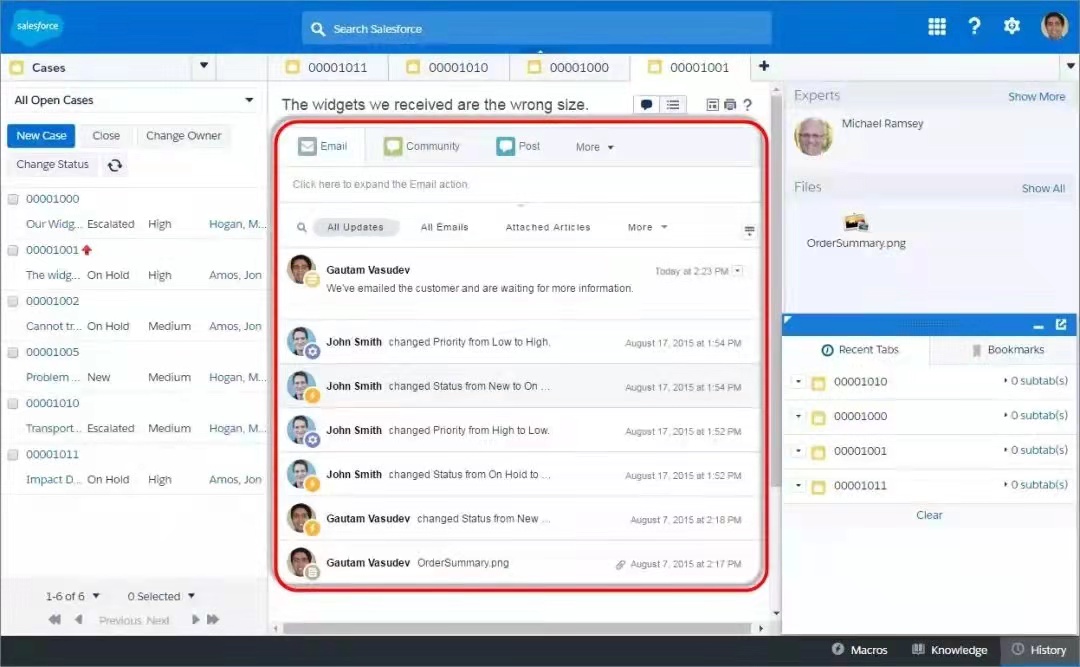Viewport: 1080px width, 667px height.
Task: Click the refresh list icon
Action: click(115, 165)
